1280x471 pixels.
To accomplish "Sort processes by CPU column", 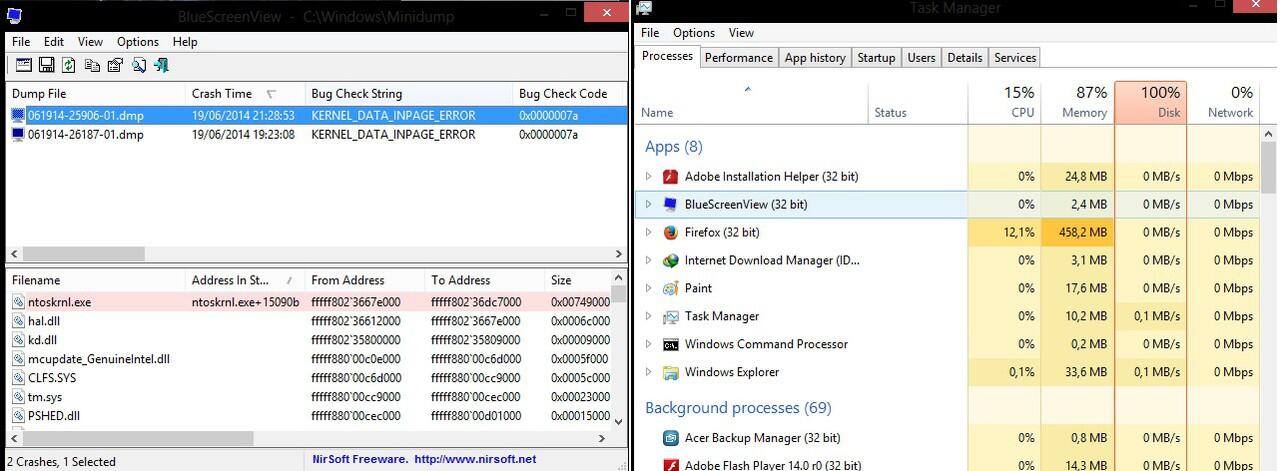I will point(1004,103).
